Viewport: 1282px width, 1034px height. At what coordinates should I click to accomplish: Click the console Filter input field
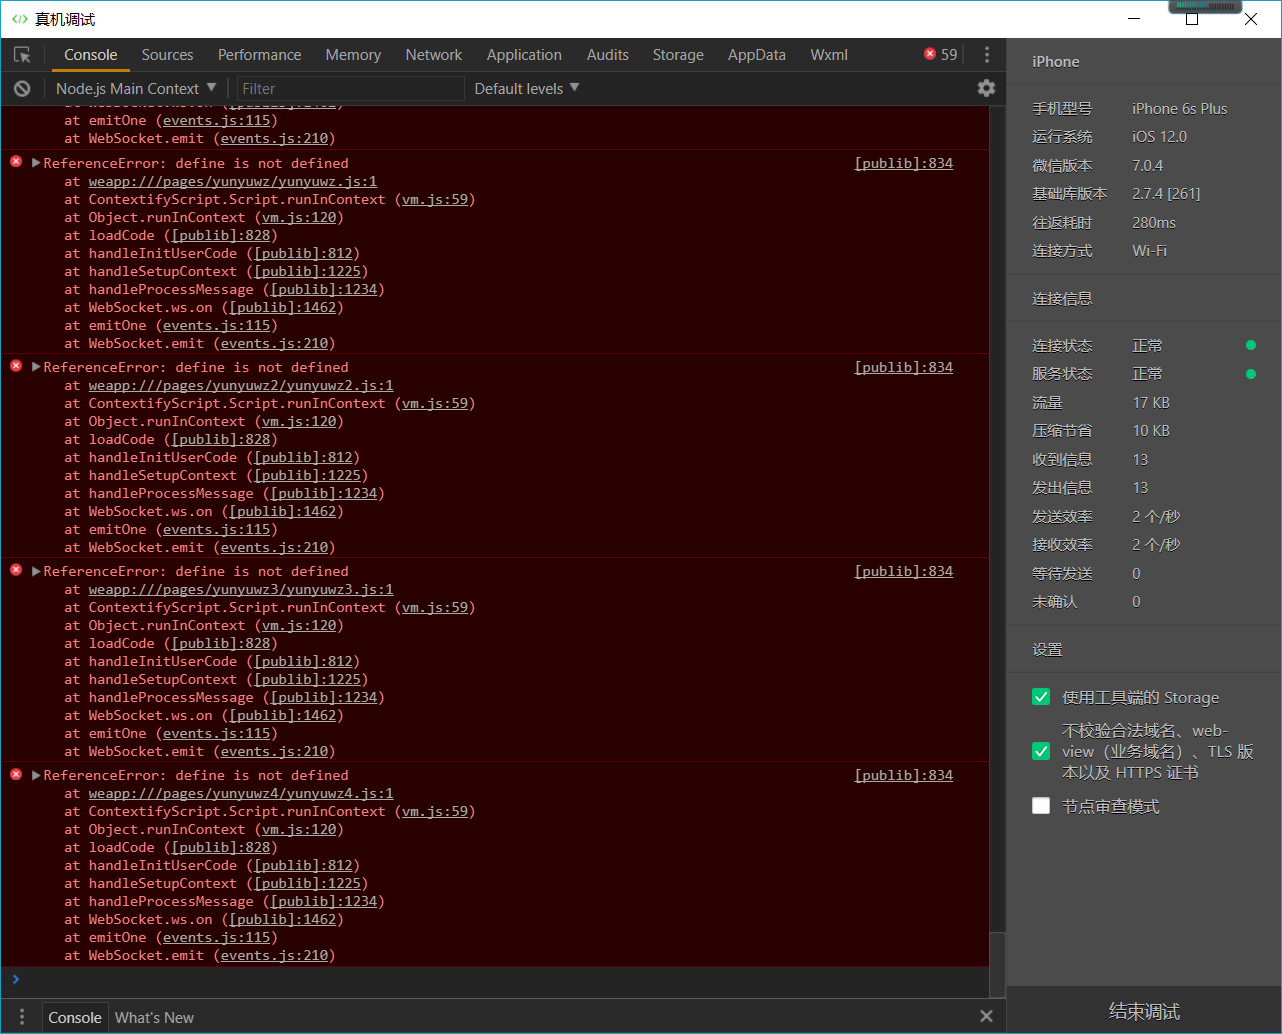[350, 88]
